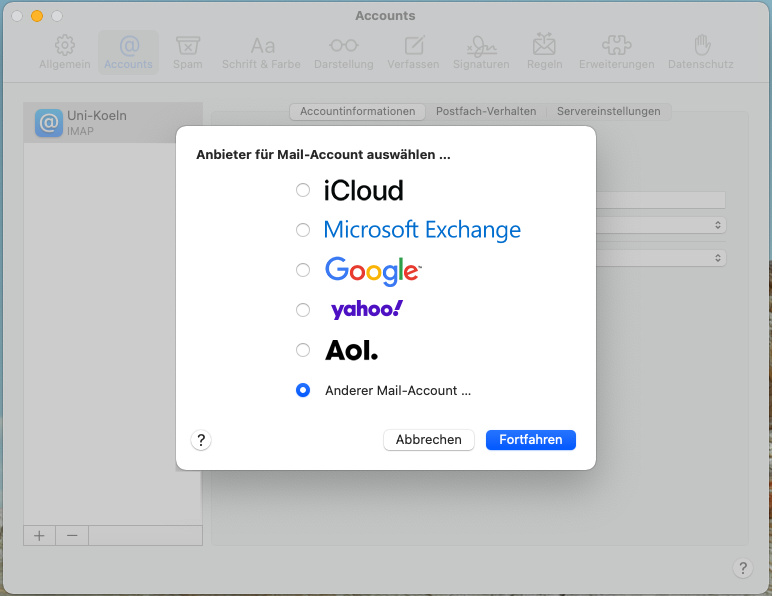Click the yahoo! logo
This screenshot has height=596, width=772.
pos(367,310)
